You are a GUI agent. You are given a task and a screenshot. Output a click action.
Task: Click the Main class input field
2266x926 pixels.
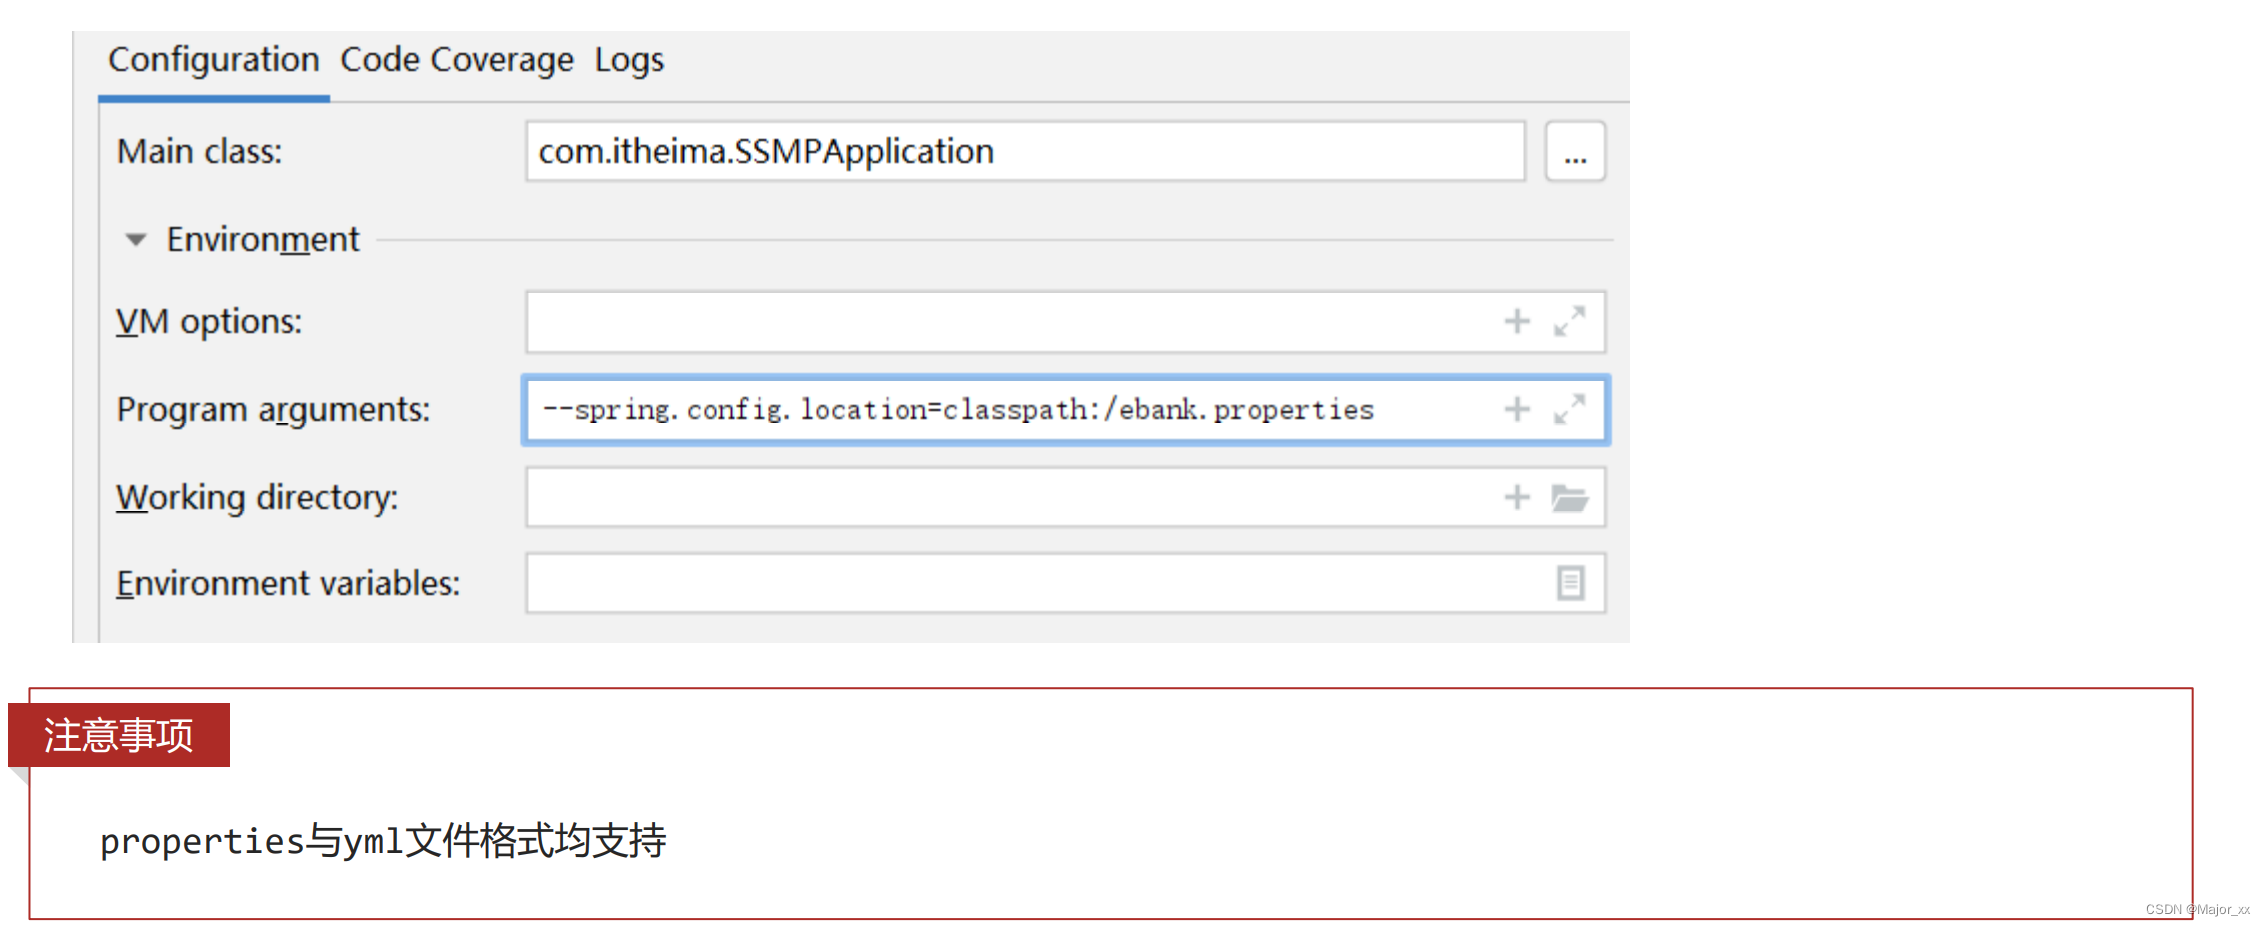tap(1025, 151)
